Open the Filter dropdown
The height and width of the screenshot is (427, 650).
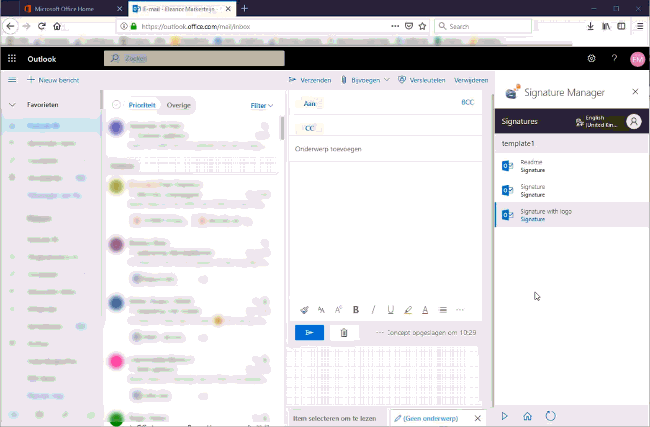click(262, 106)
